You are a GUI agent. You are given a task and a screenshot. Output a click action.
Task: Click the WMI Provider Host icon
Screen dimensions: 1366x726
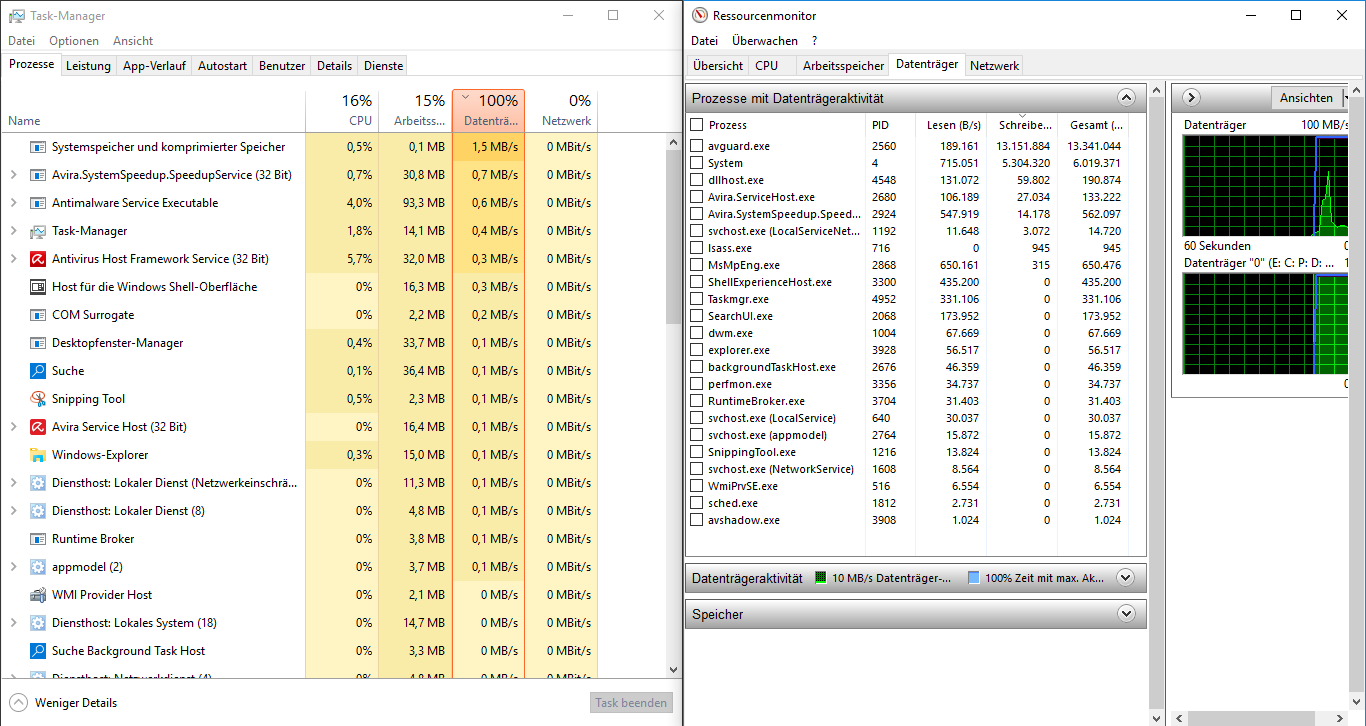click(38, 595)
